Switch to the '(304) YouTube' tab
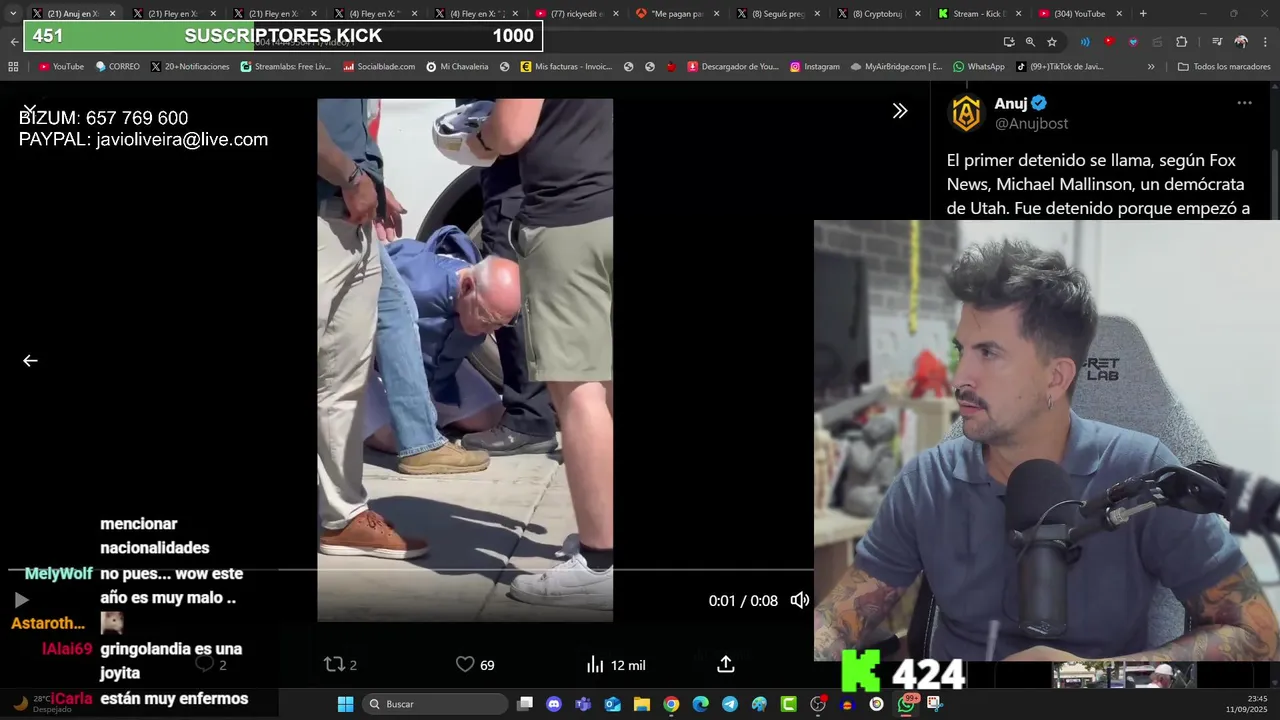This screenshot has width=1280, height=720. tap(1079, 14)
